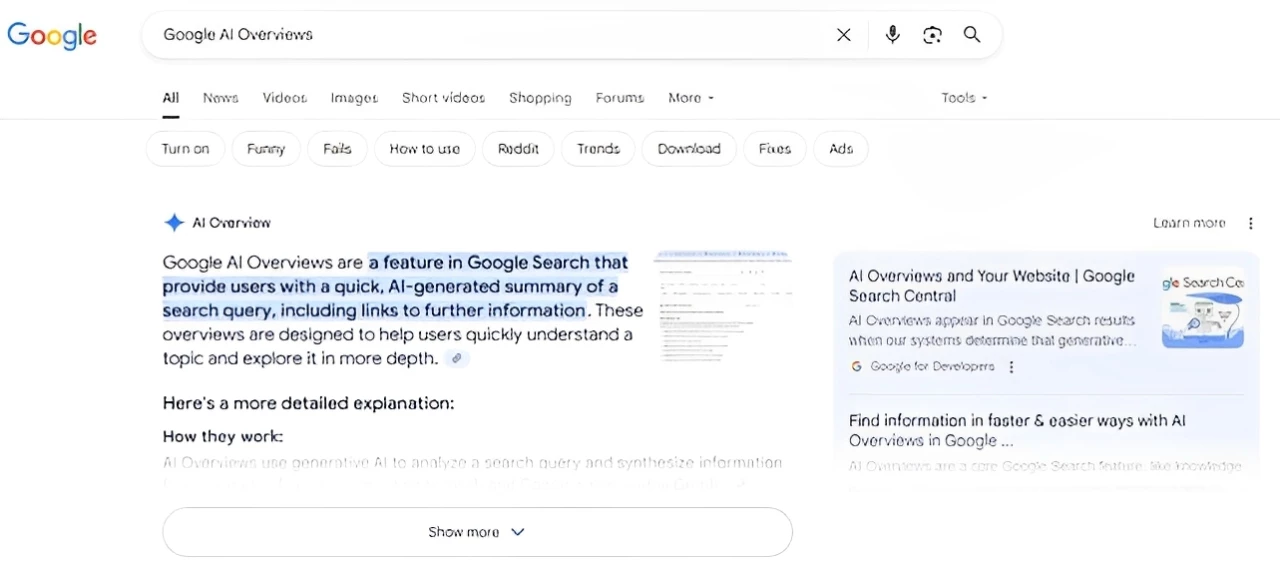Viewport: 1280px width, 571px height.
Task: Select the Fixes filter chip
Action: point(775,149)
